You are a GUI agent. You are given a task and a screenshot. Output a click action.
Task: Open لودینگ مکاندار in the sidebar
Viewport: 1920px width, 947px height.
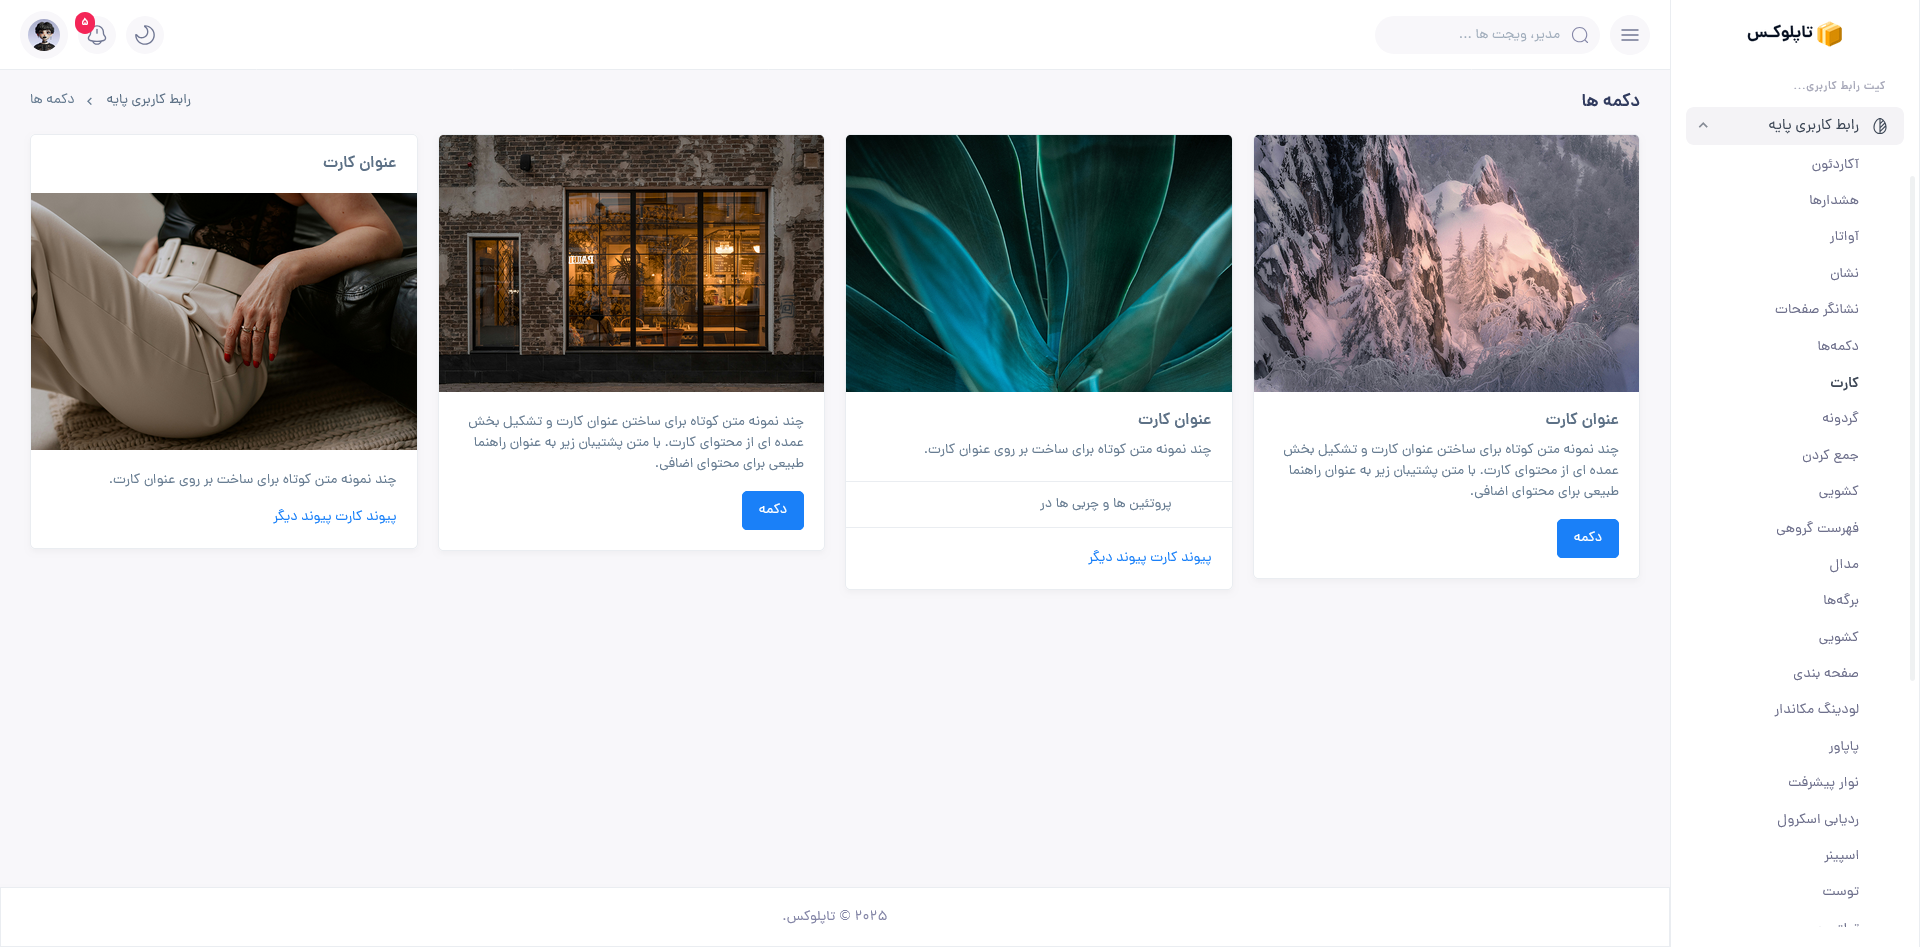(x=1816, y=709)
